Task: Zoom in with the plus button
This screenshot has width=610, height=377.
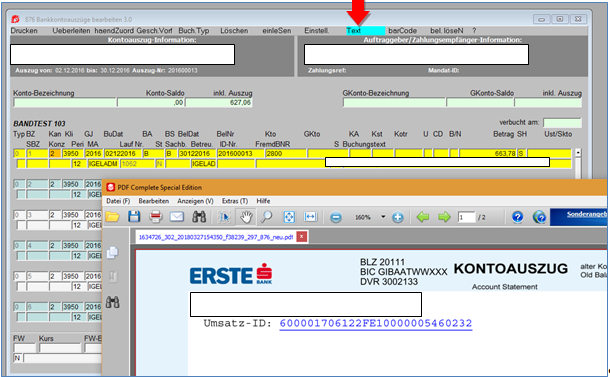Action: (x=398, y=217)
